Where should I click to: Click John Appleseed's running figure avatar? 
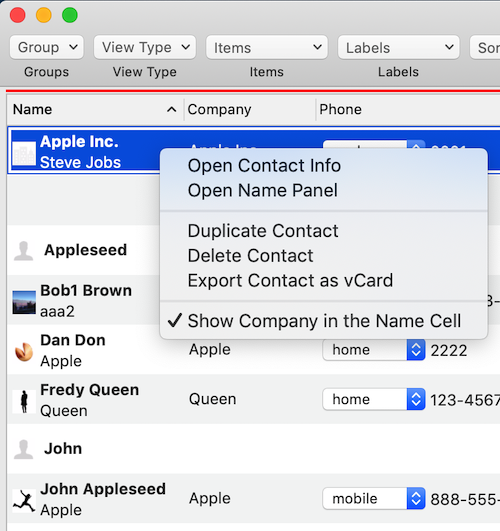coord(24,501)
